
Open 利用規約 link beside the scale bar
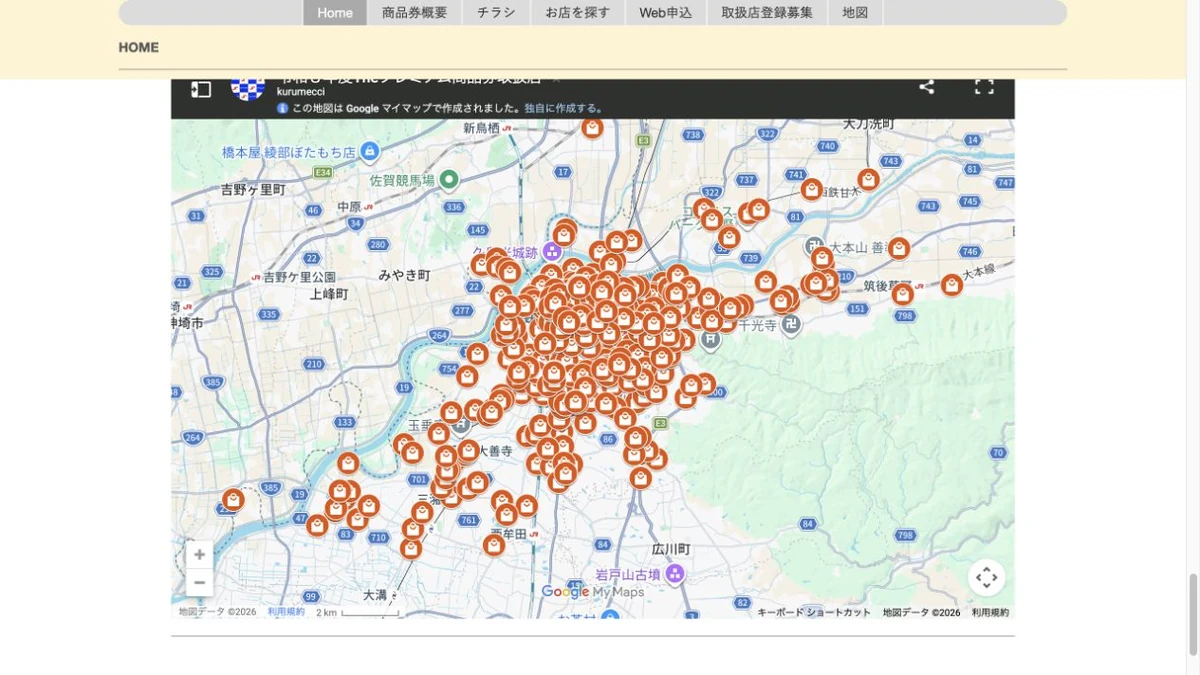[286, 611]
